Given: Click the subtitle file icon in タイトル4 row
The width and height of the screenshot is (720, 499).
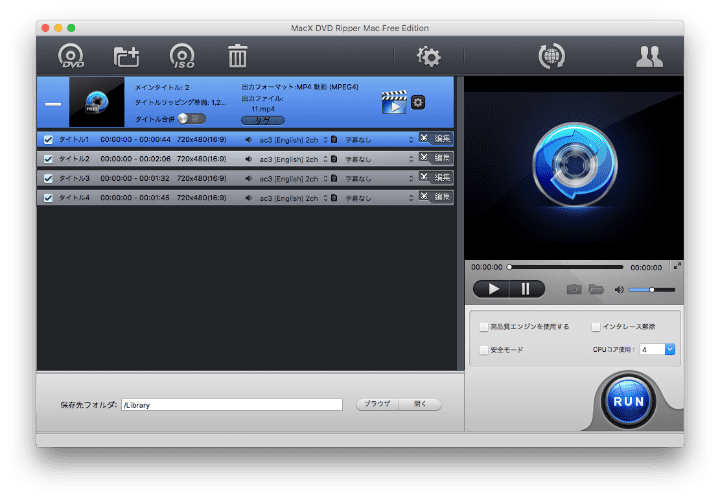Looking at the screenshot, I should tap(334, 198).
